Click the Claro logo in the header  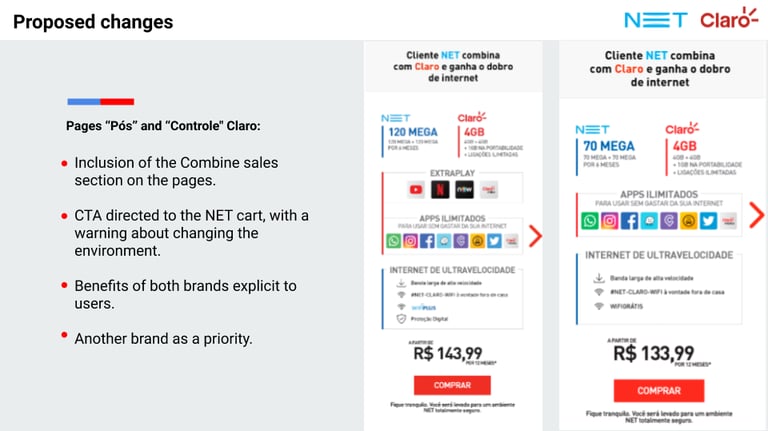tap(729, 19)
